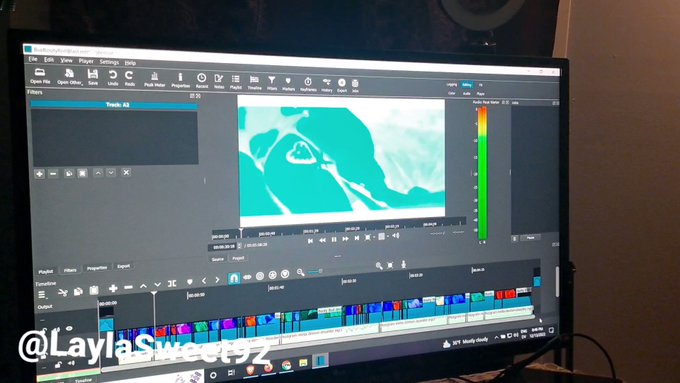Append a clip with the timeline plus button
Image resolution: width=680 pixels, height=383 pixels.
tap(113, 288)
